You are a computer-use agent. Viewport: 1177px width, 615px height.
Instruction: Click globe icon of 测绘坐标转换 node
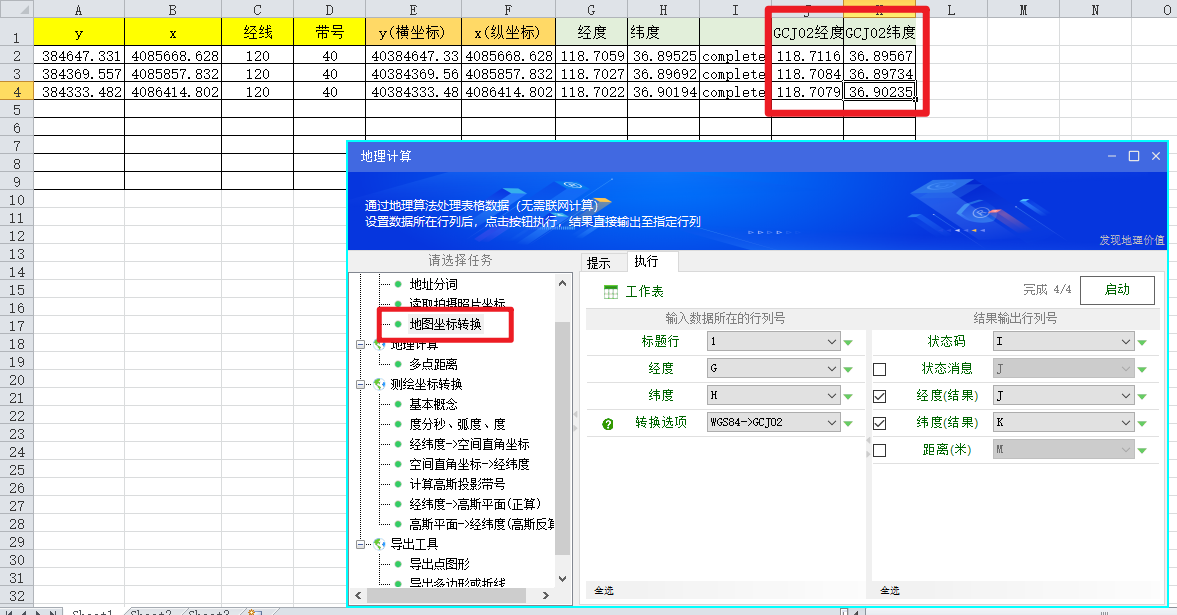point(380,384)
